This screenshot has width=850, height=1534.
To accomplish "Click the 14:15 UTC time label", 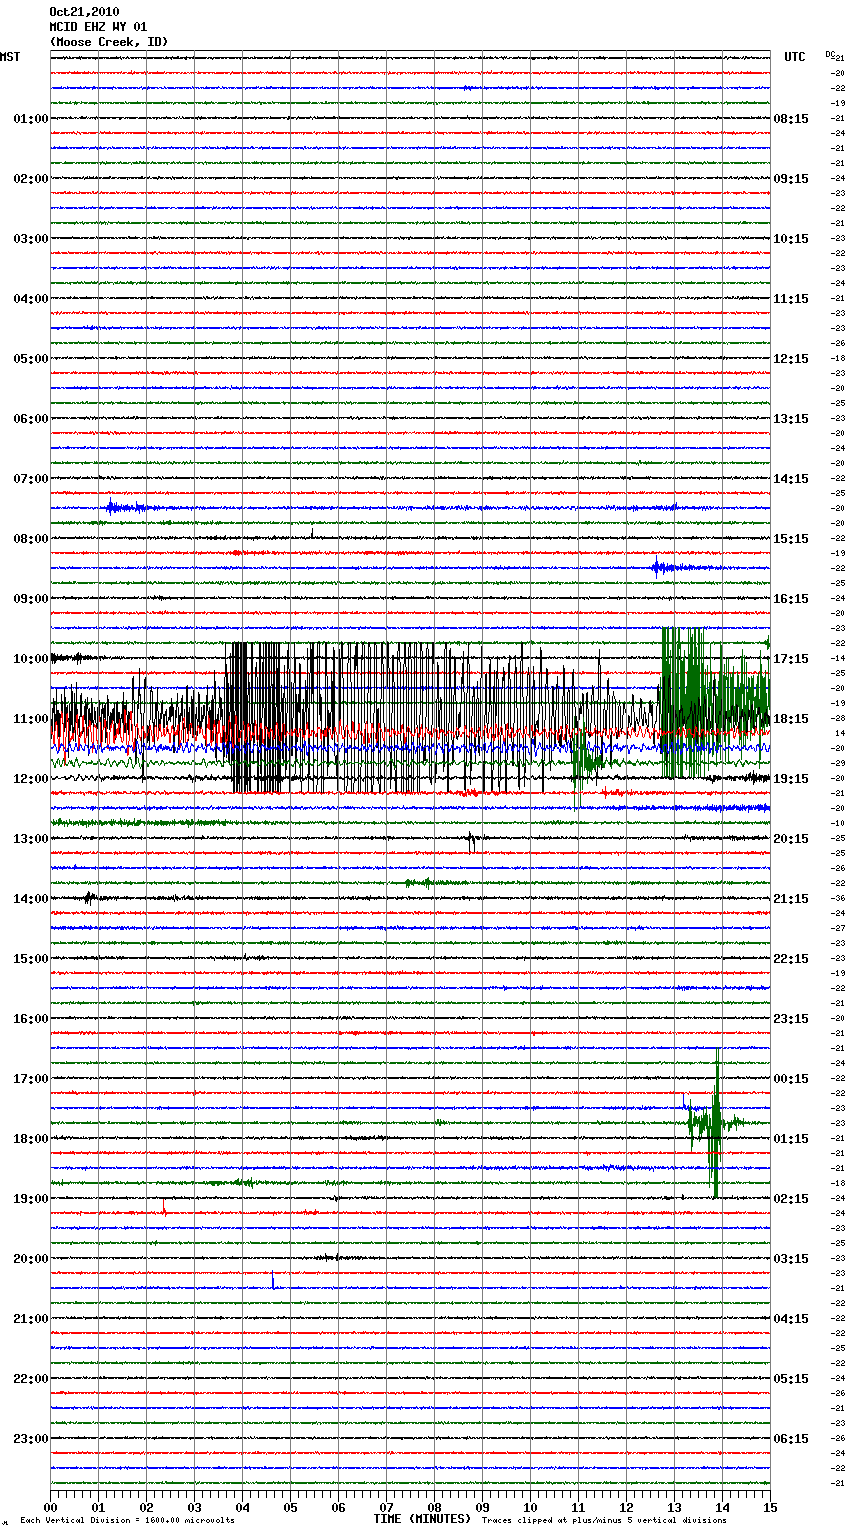I will click(x=791, y=479).
